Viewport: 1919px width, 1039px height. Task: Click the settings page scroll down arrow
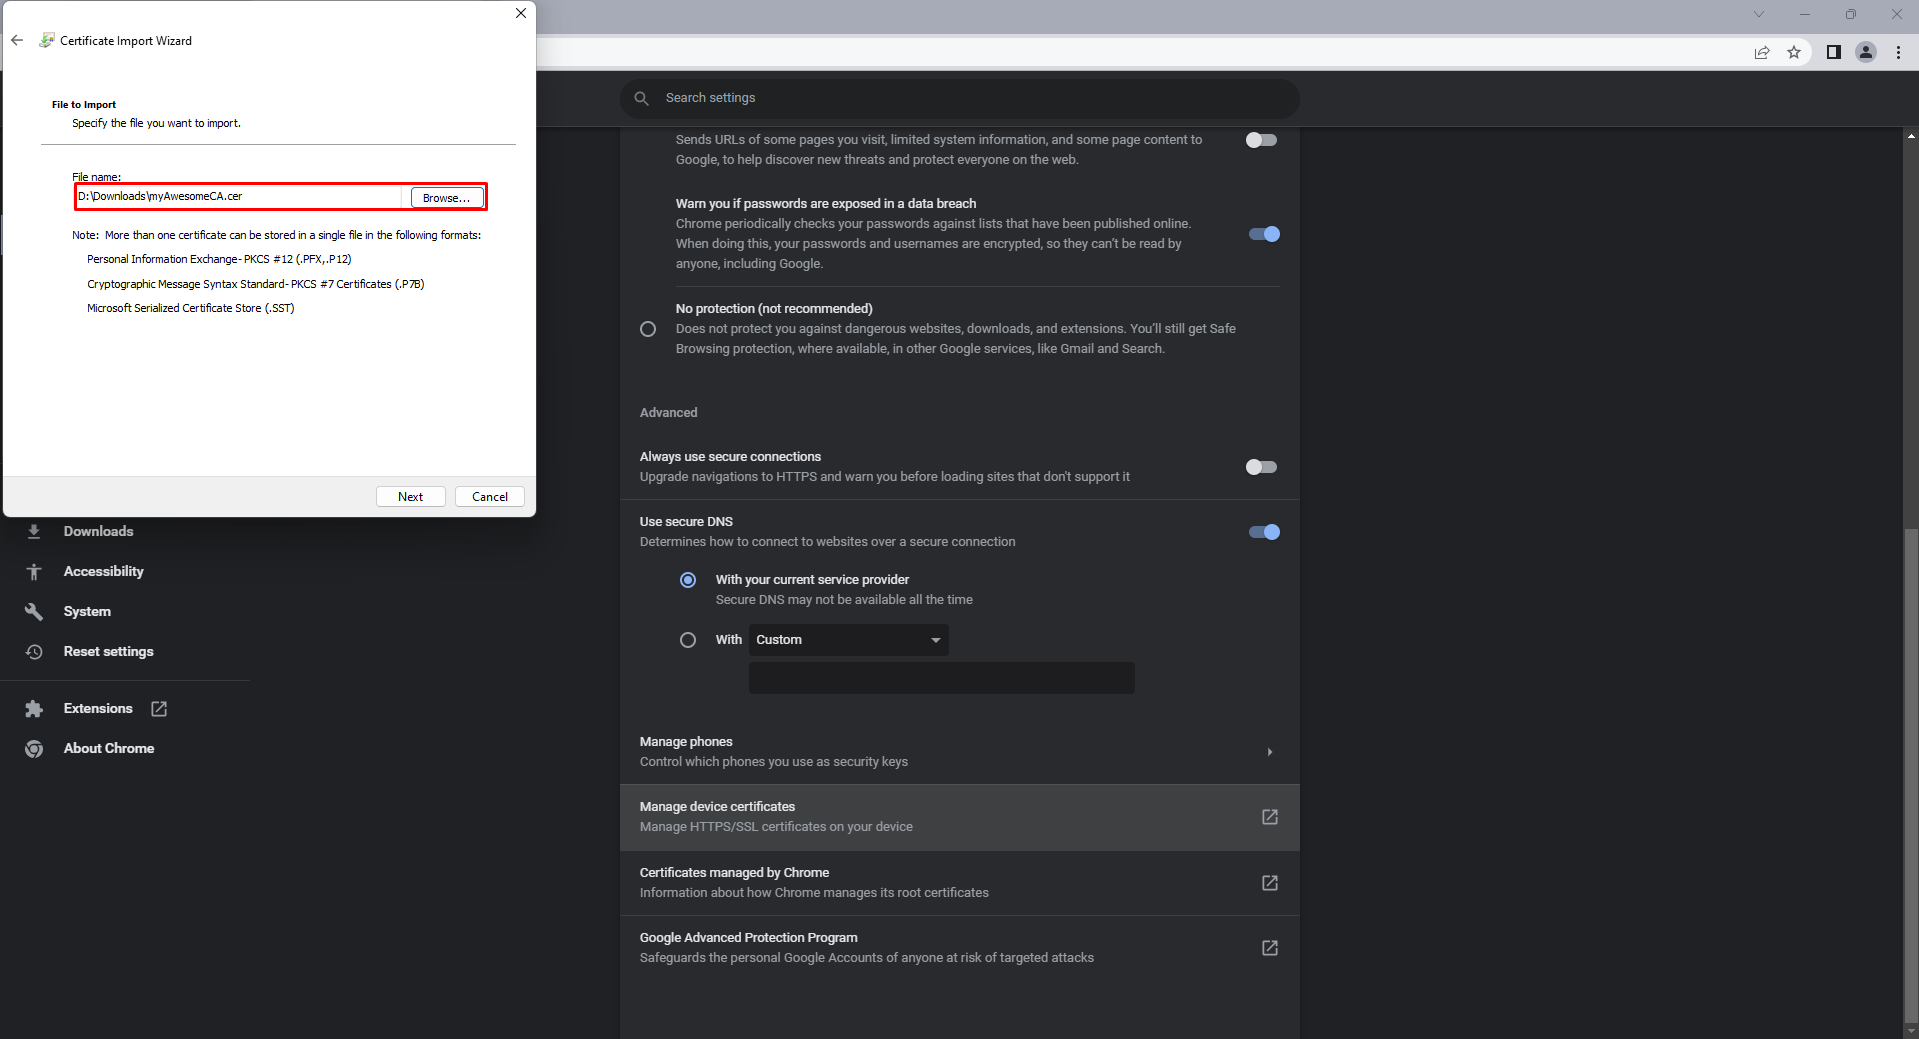(1911, 1030)
